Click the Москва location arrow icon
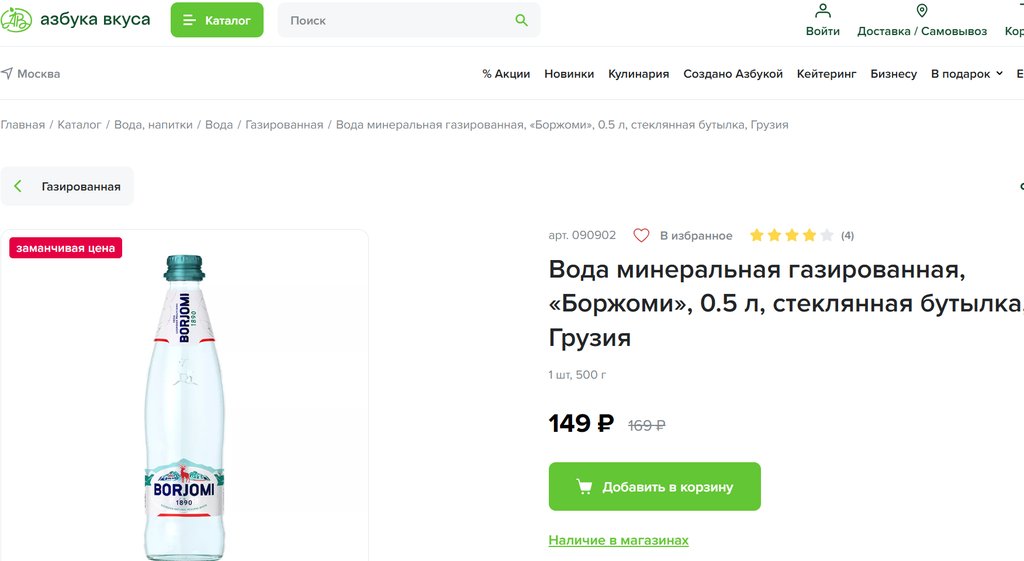The height and width of the screenshot is (561, 1024). click(7, 73)
